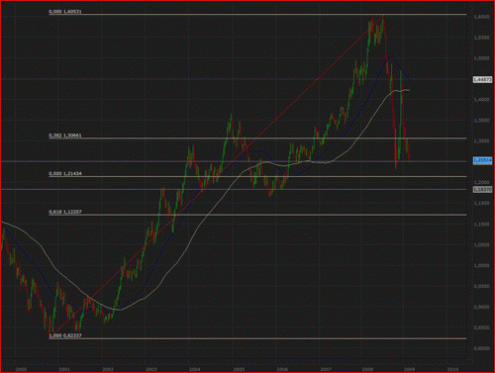Image resolution: width=495 pixels, height=373 pixels.
Task: Click the 0.382 Fibonacci retracement label
Action: click(x=65, y=136)
